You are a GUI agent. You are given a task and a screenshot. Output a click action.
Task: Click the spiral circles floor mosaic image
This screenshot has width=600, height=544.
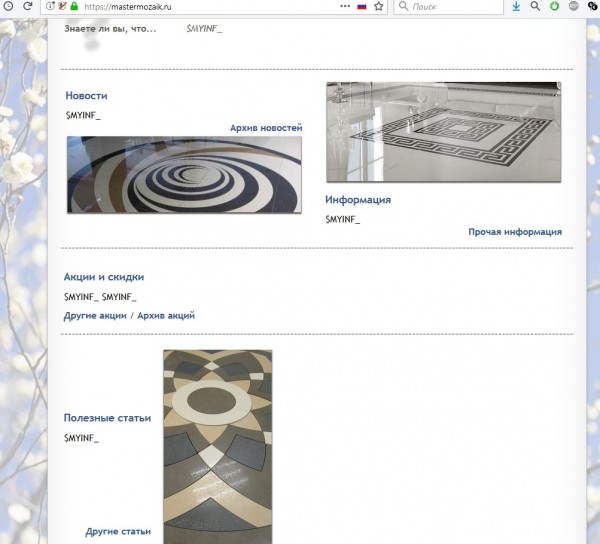184,174
